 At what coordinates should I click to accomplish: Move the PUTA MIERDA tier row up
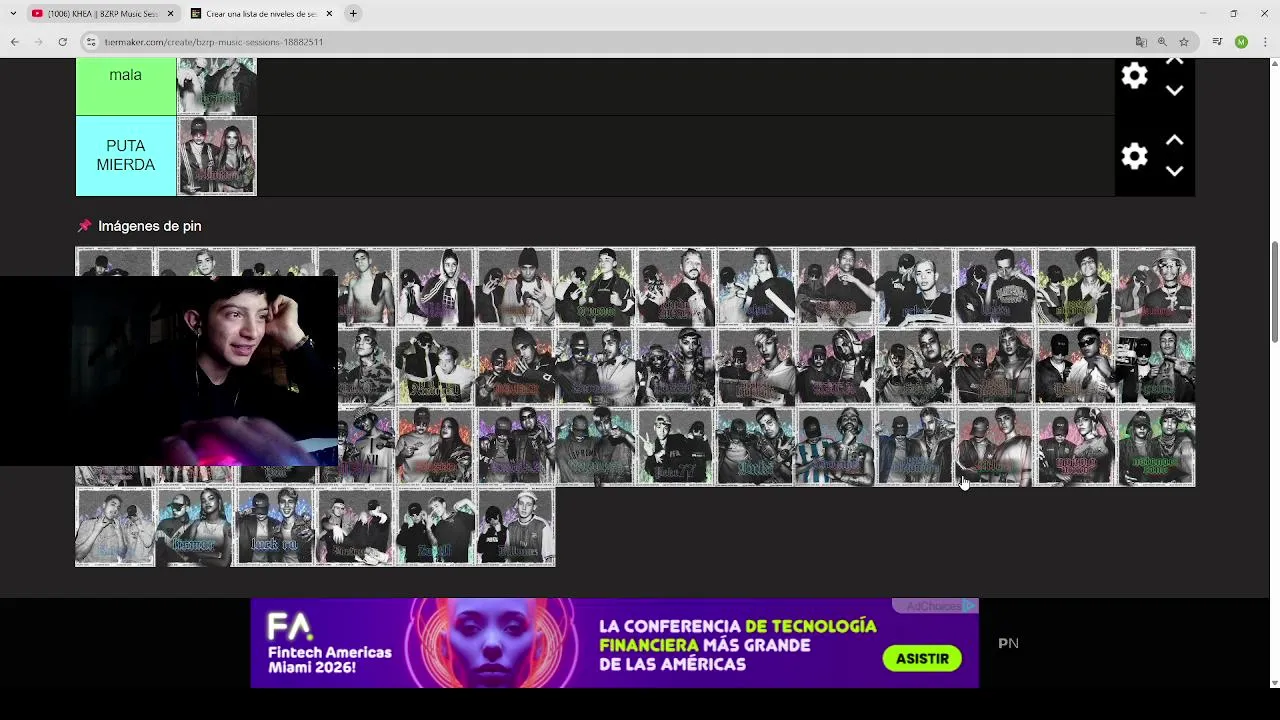(x=1175, y=141)
